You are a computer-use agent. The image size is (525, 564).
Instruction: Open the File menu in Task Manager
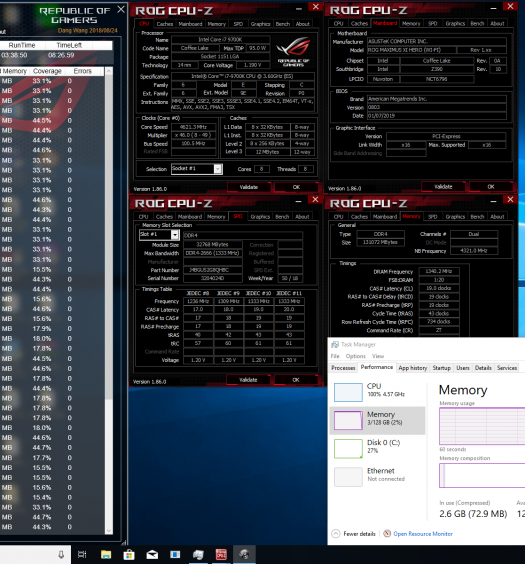coord(335,356)
